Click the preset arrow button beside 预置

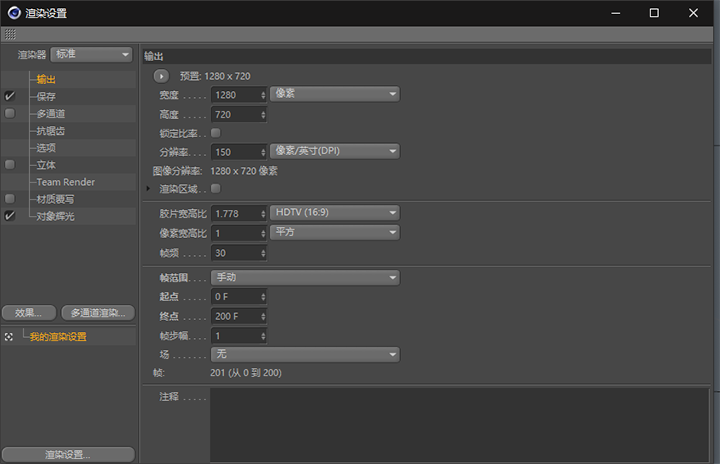coord(162,76)
